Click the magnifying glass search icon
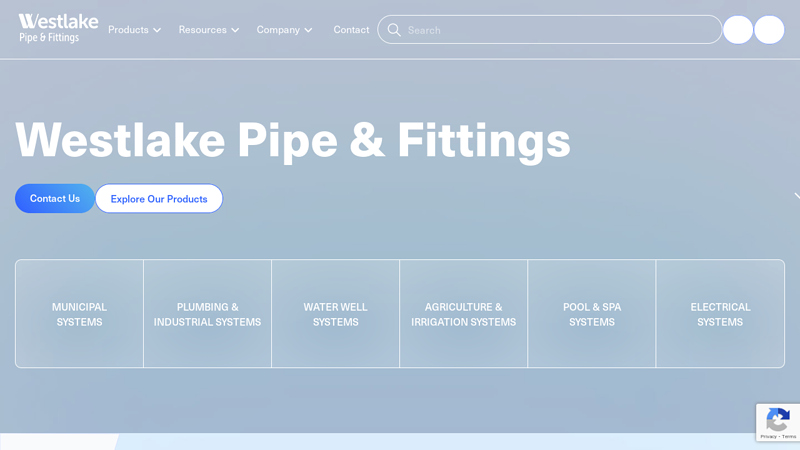Image resolution: width=800 pixels, height=450 pixels. coord(394,30)
